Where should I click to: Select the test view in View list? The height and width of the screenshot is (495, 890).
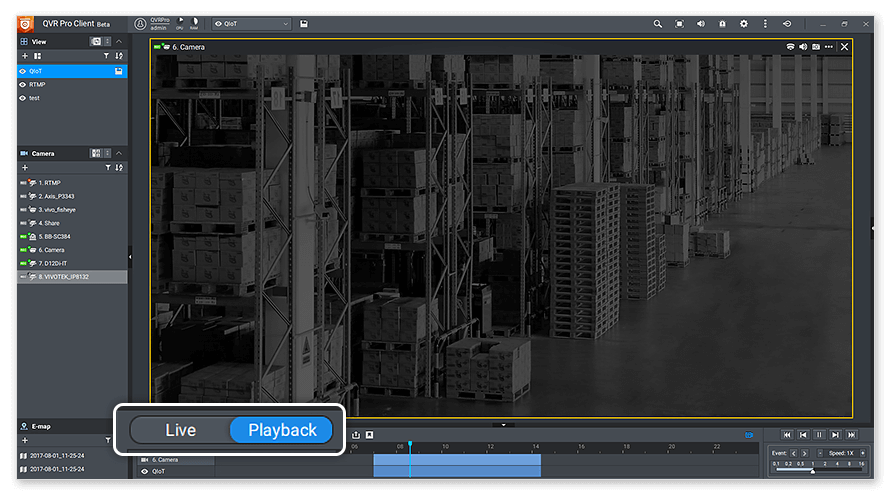tap(34, 98)
